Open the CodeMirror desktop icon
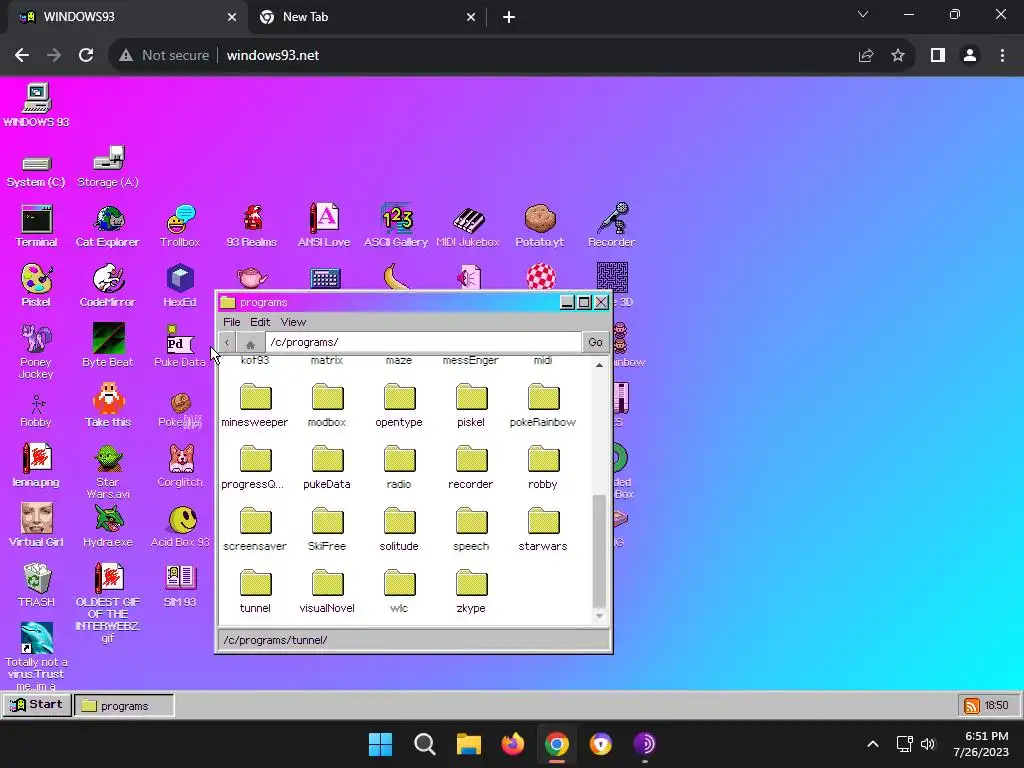 point(108,285)
